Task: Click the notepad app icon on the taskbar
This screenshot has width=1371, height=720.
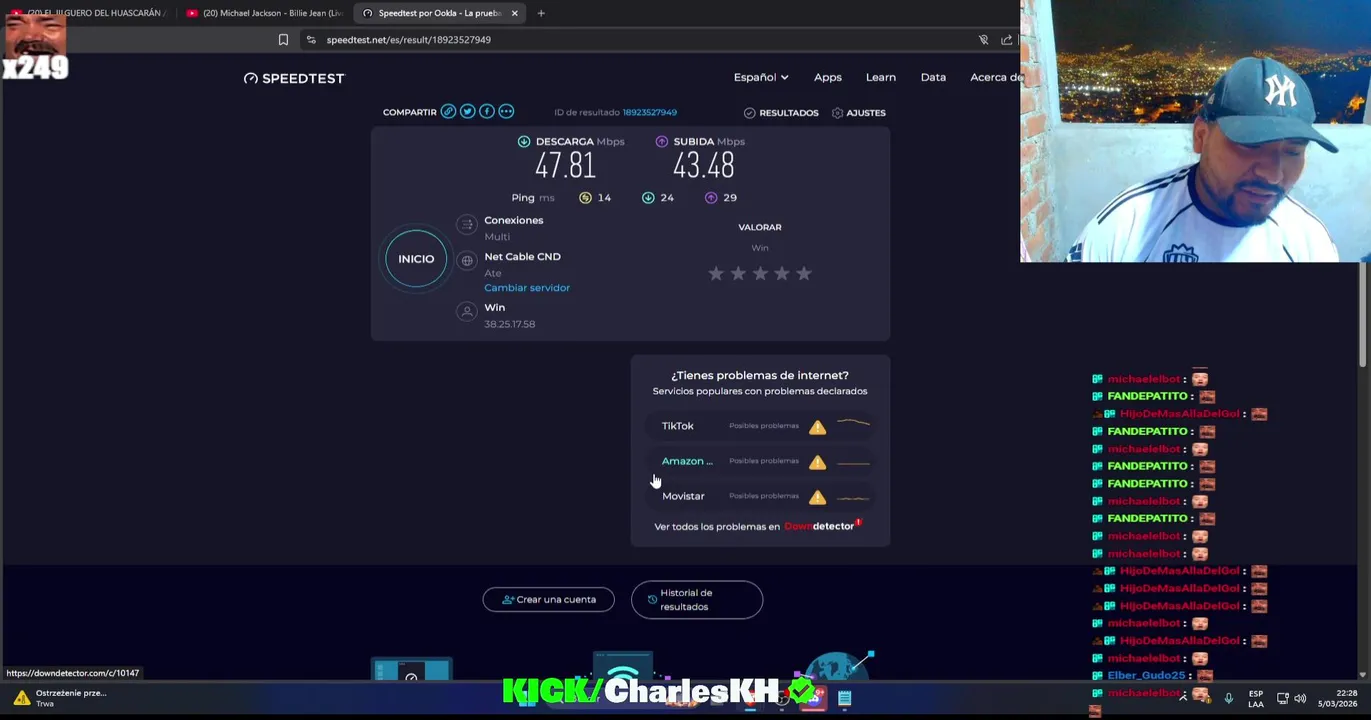Action: (845, 698)
